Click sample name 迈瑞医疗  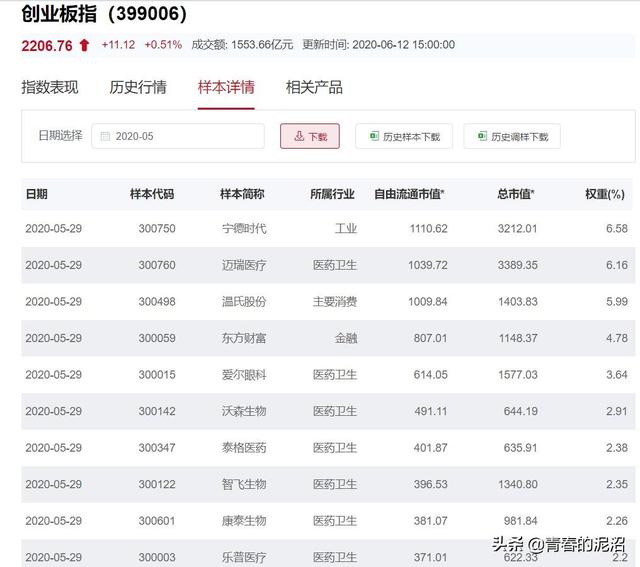[244, 265]
